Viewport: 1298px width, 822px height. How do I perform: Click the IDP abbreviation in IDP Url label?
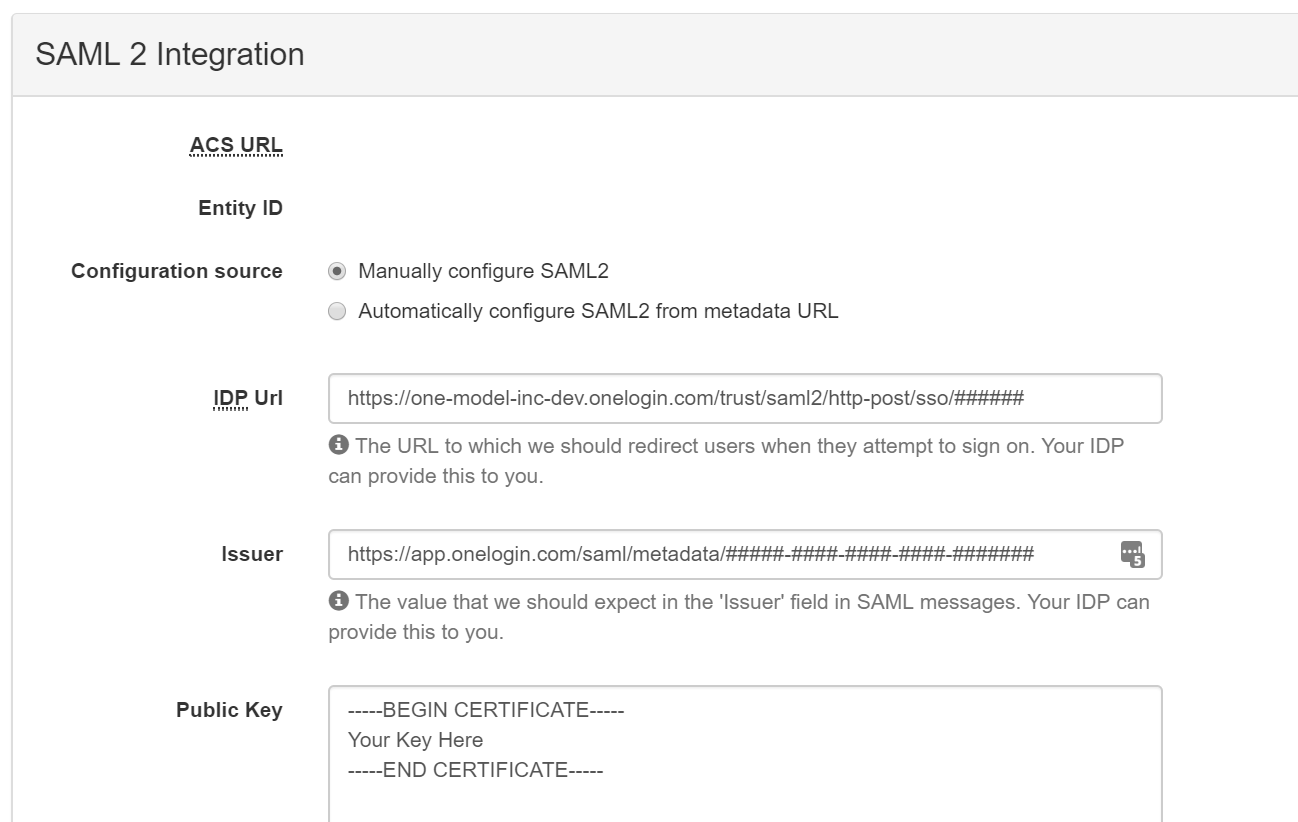tap(231, 398)
